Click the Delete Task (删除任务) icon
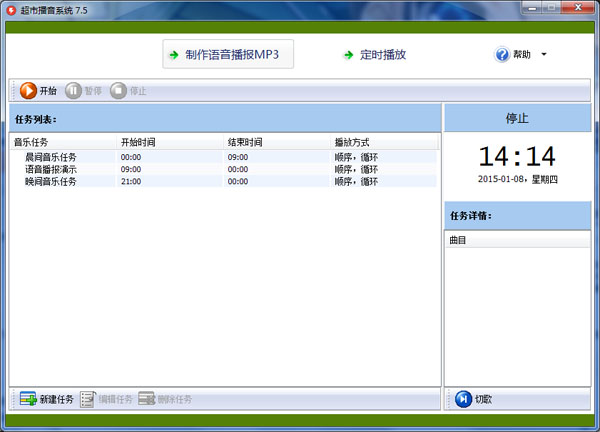The height and width of the screenshot is (432, 600). pos(147,399)
